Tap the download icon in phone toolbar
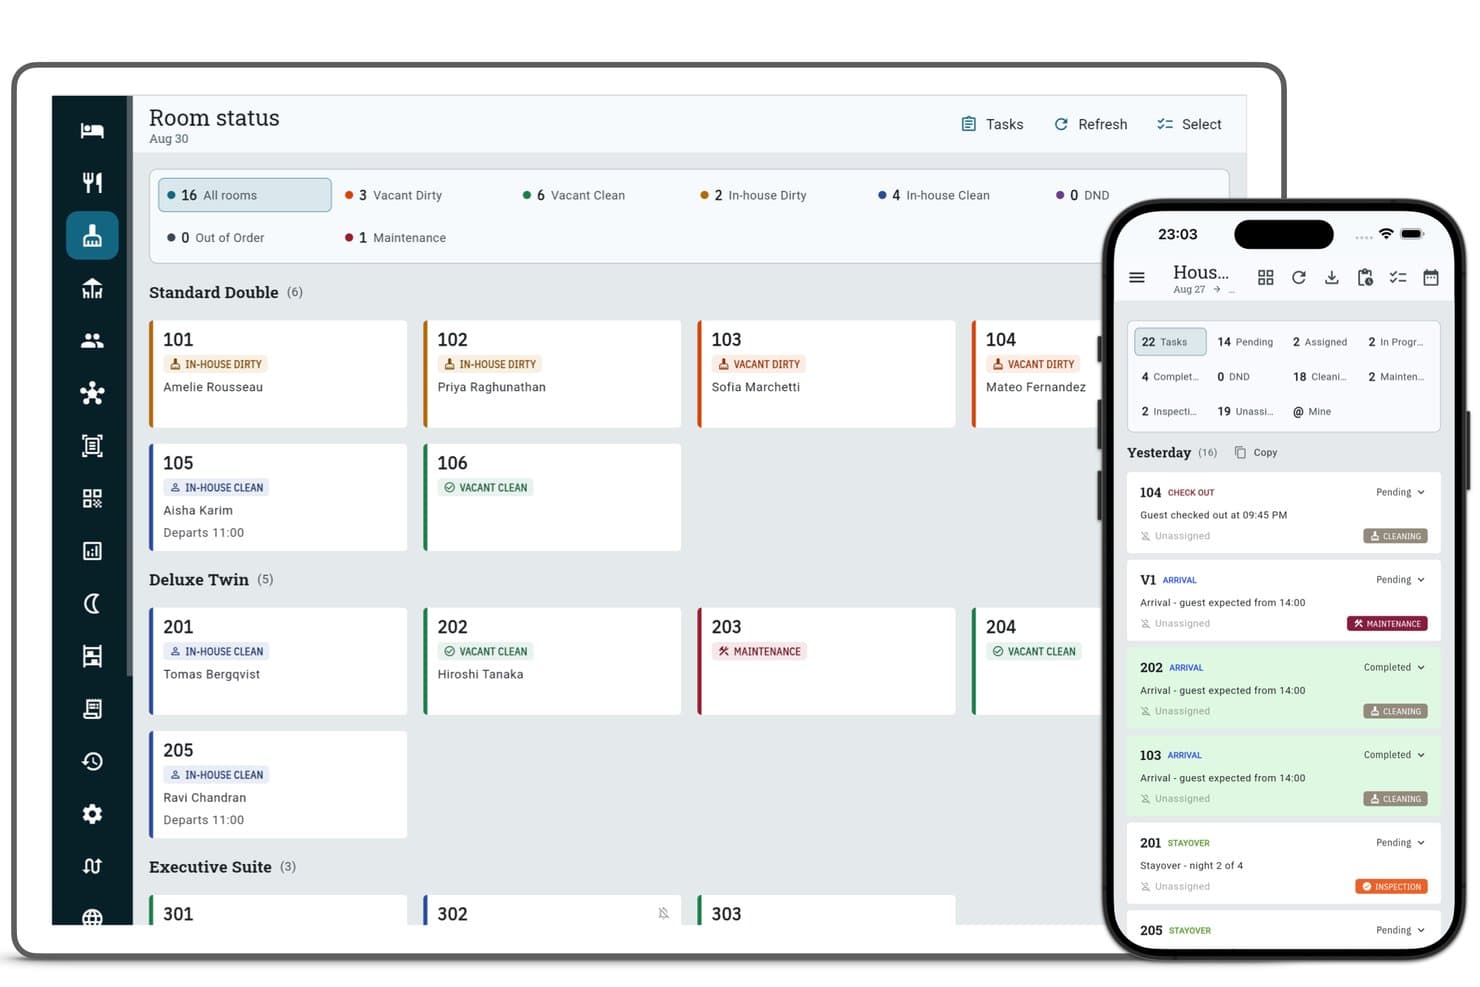The image size is (1480, 987). (x=1331, y=277)
